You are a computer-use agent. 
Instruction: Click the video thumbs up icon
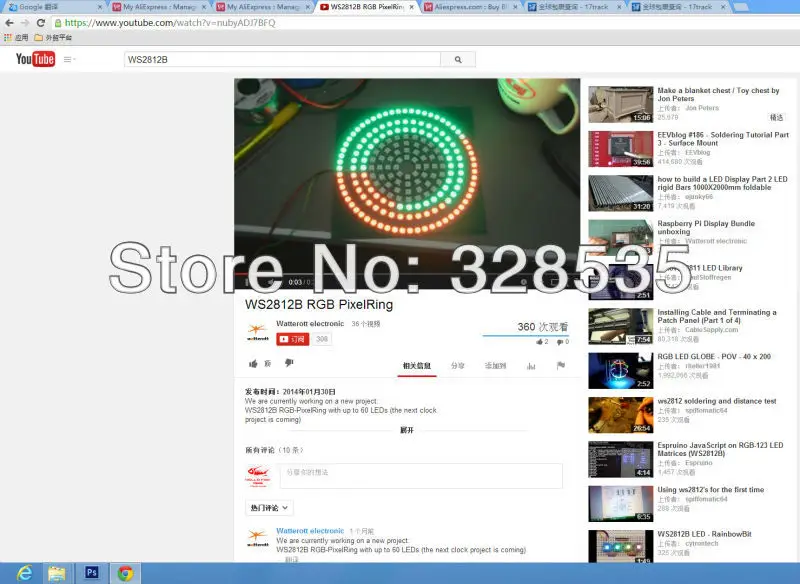[253, 364]
